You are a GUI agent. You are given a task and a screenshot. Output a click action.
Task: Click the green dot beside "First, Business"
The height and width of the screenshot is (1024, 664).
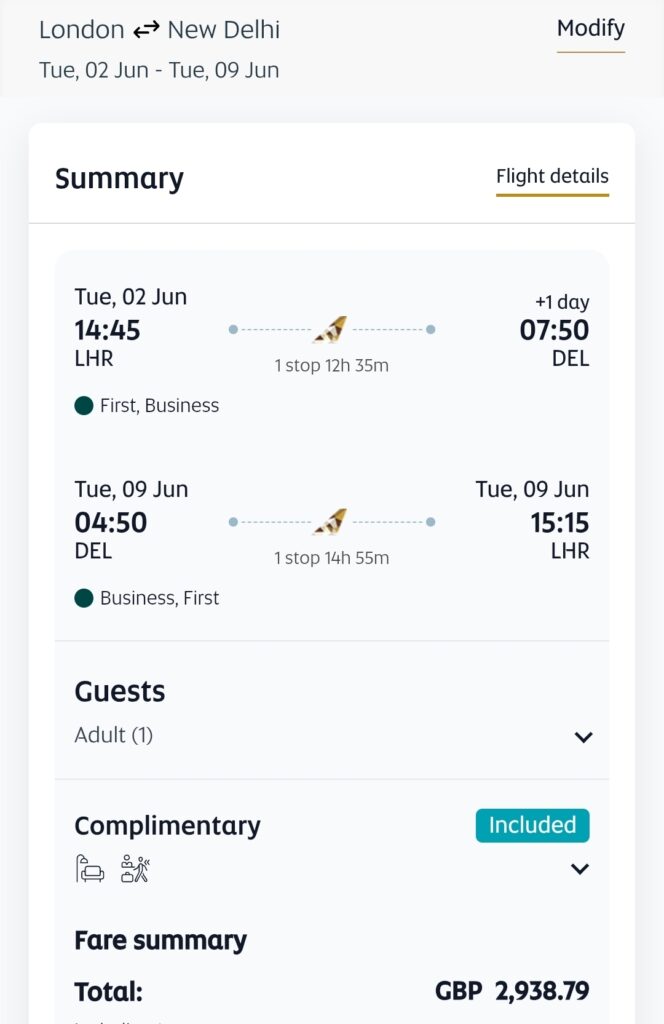(84, 406)
